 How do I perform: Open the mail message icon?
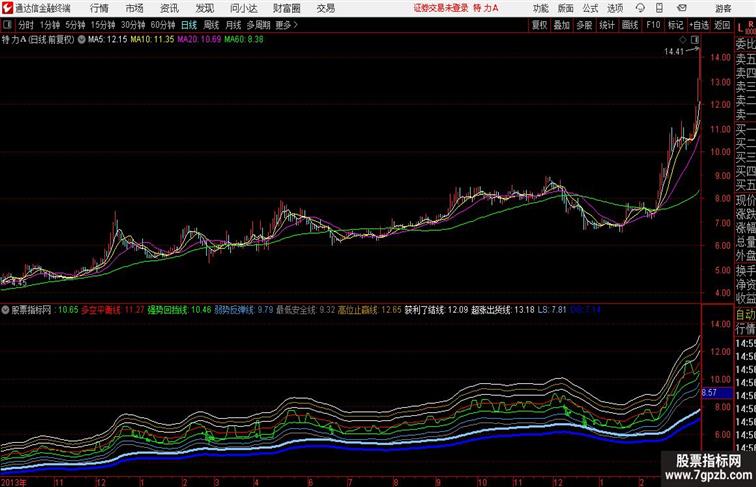(682, 8)
